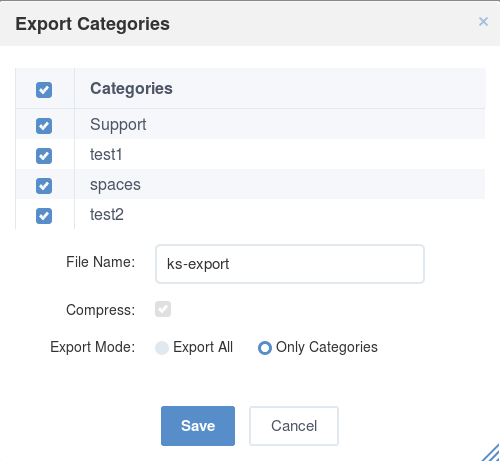Grab the dialog resize handle corner
The height and width of the screenshot is (461, 500).
[491, 453]
